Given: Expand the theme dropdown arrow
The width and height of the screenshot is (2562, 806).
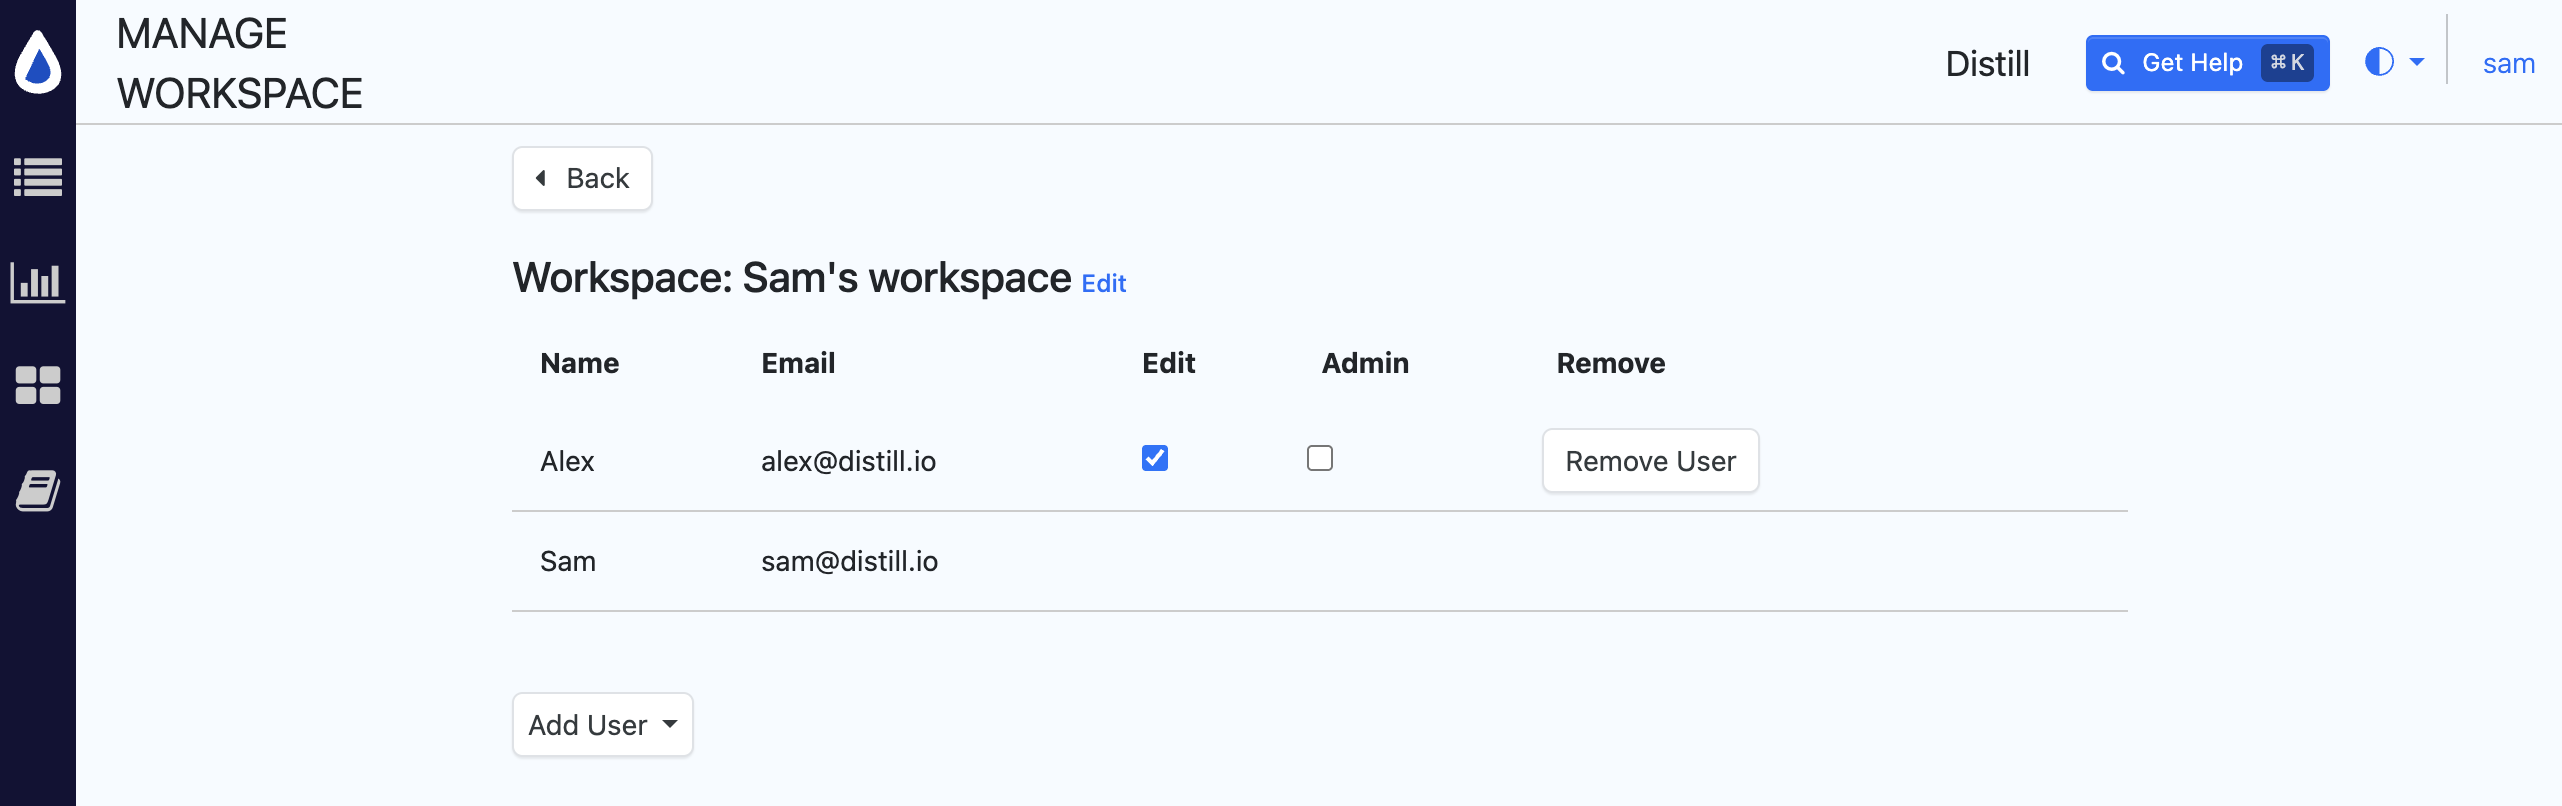Looking at the screenshot, I should point(2417,62).
